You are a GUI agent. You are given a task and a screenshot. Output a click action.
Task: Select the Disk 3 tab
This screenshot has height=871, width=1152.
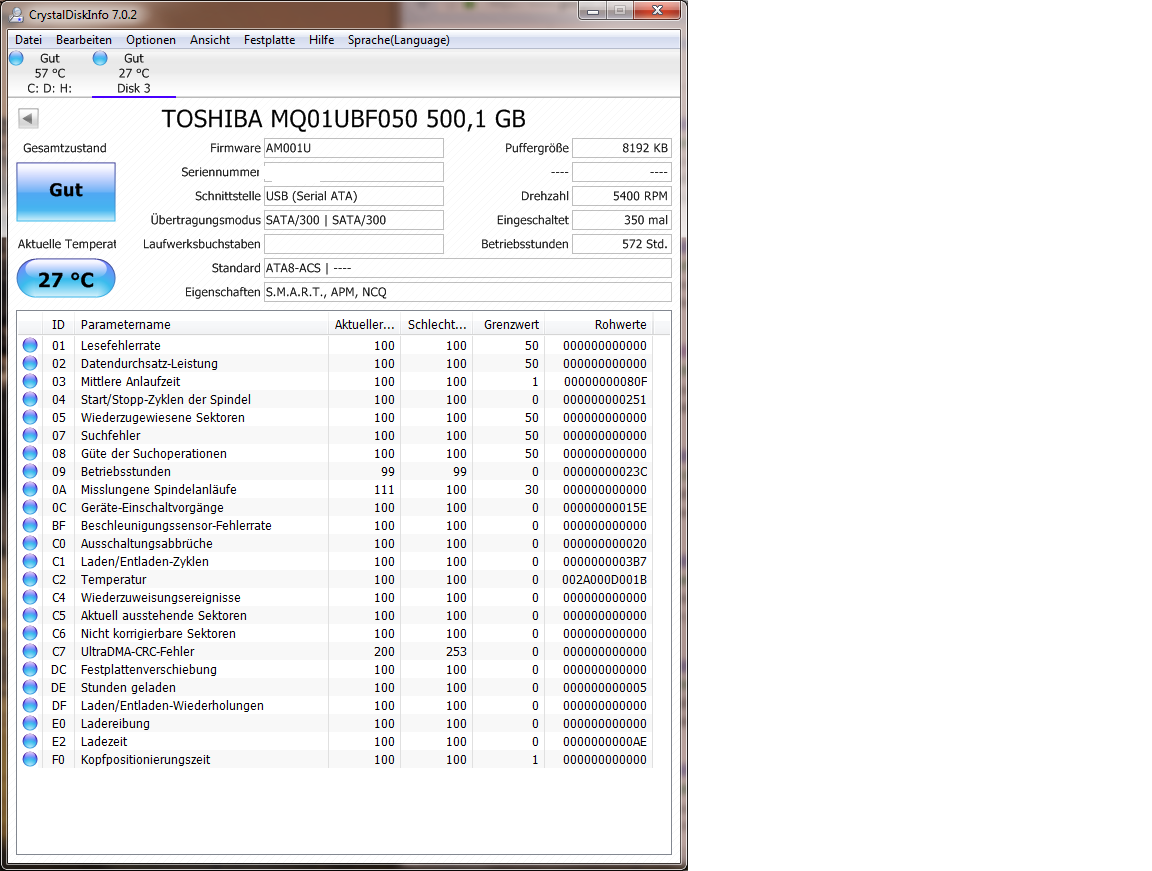click(134, 73)
